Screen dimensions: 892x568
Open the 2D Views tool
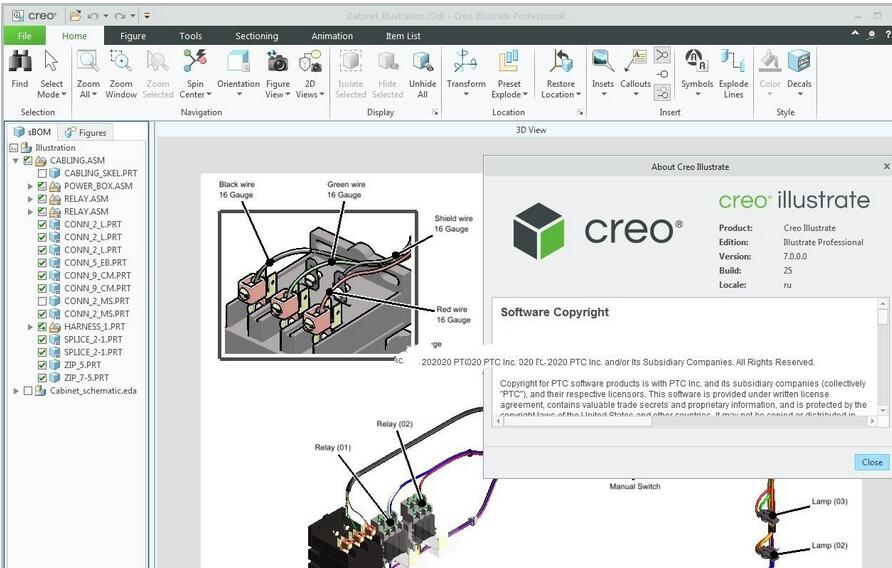tap(310, 74)
